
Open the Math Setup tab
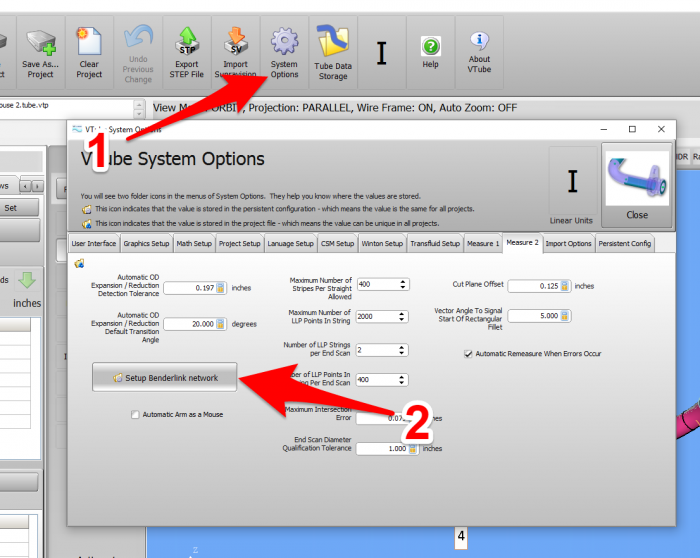pyautogui.click(x=194, y=244)
